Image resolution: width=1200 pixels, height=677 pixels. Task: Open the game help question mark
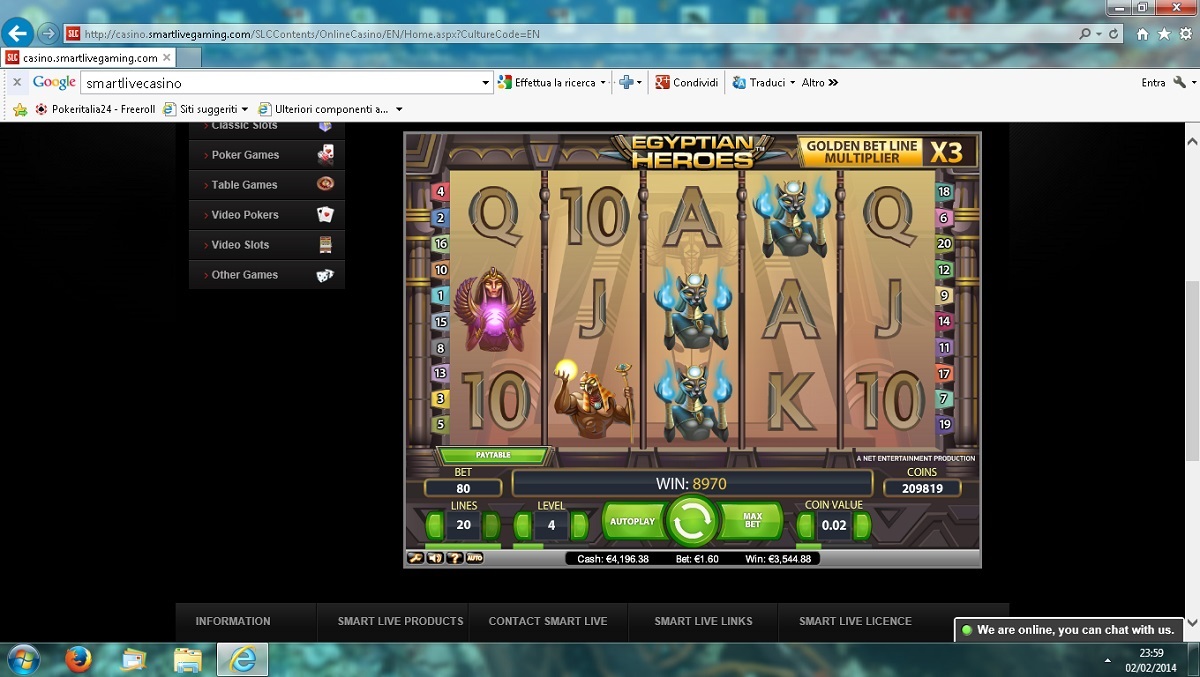[453, 558]
